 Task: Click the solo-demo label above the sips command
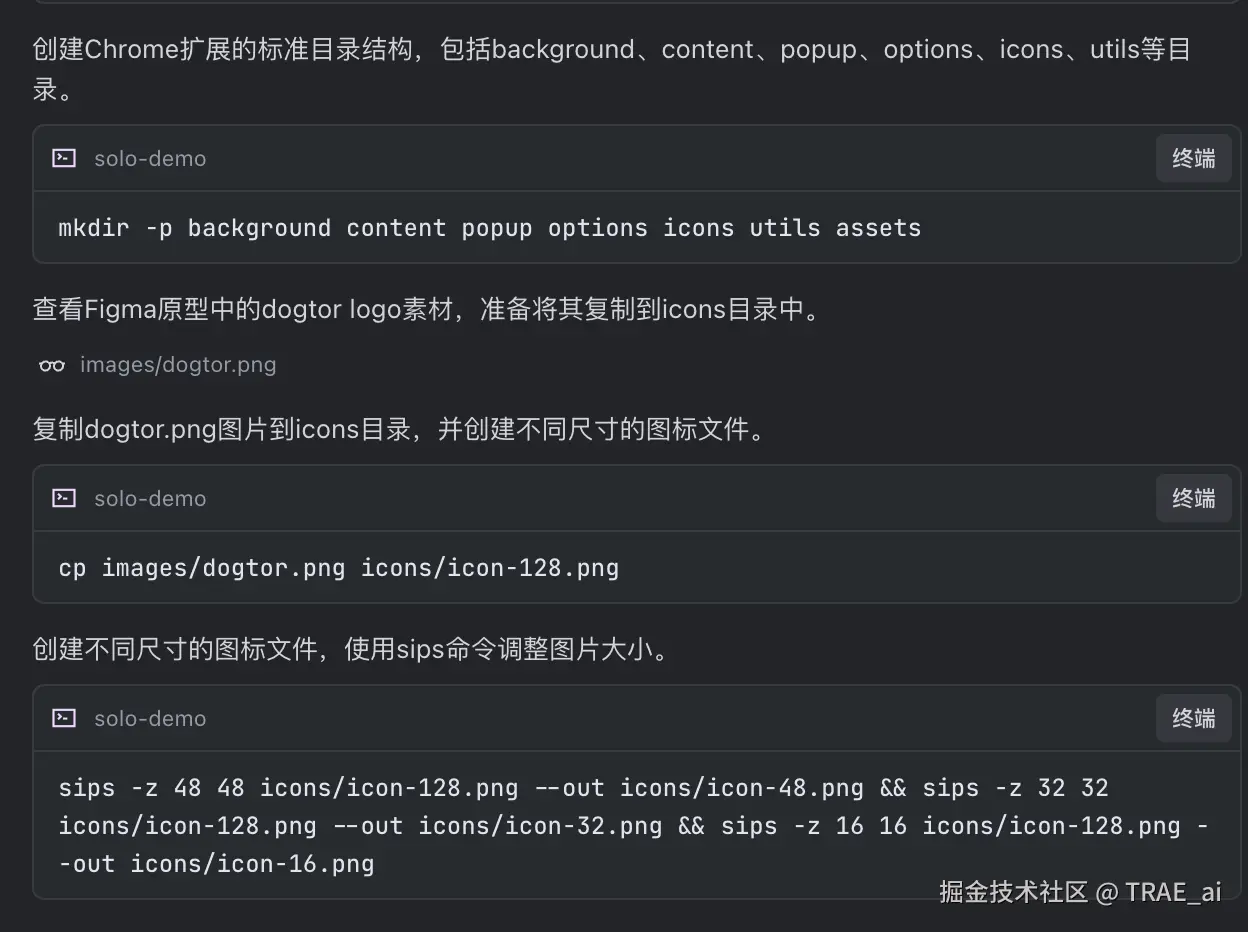click(150, 718)
